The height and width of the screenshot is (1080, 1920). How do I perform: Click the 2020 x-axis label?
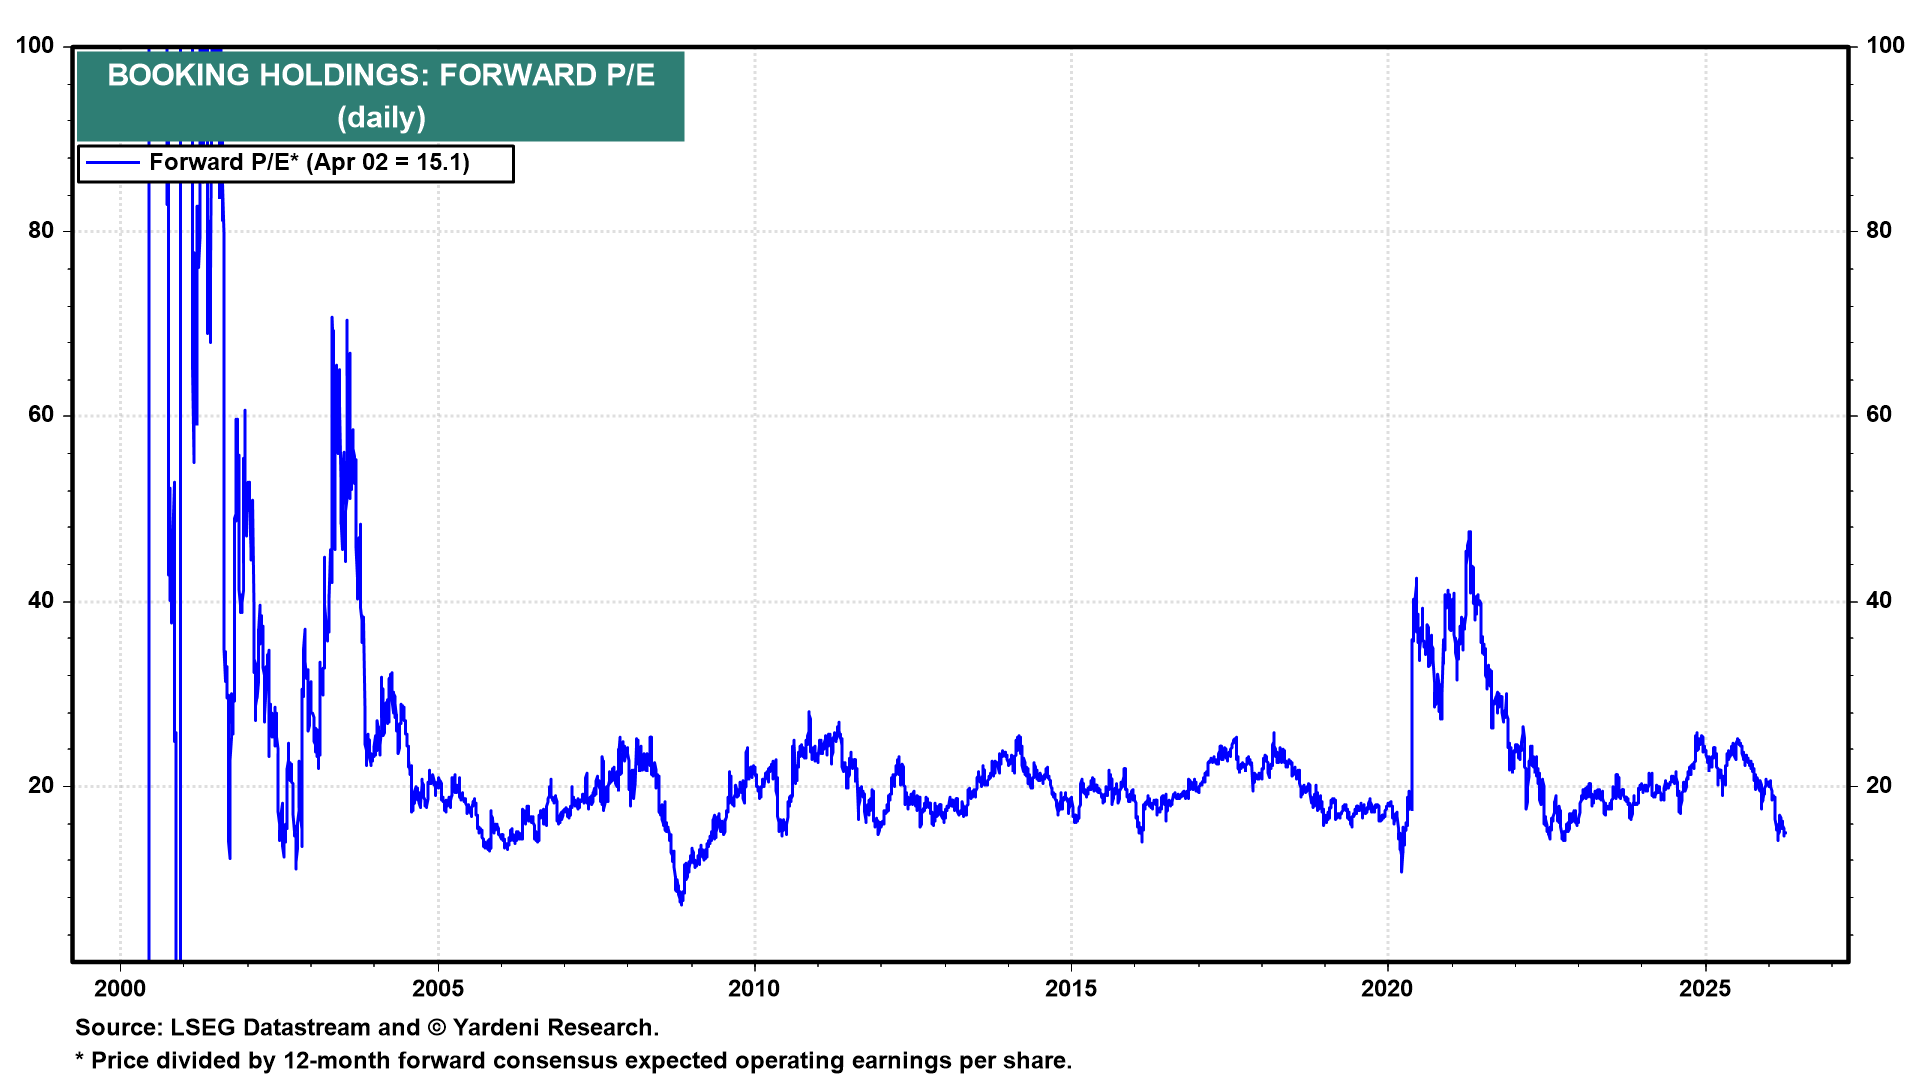1387,989
